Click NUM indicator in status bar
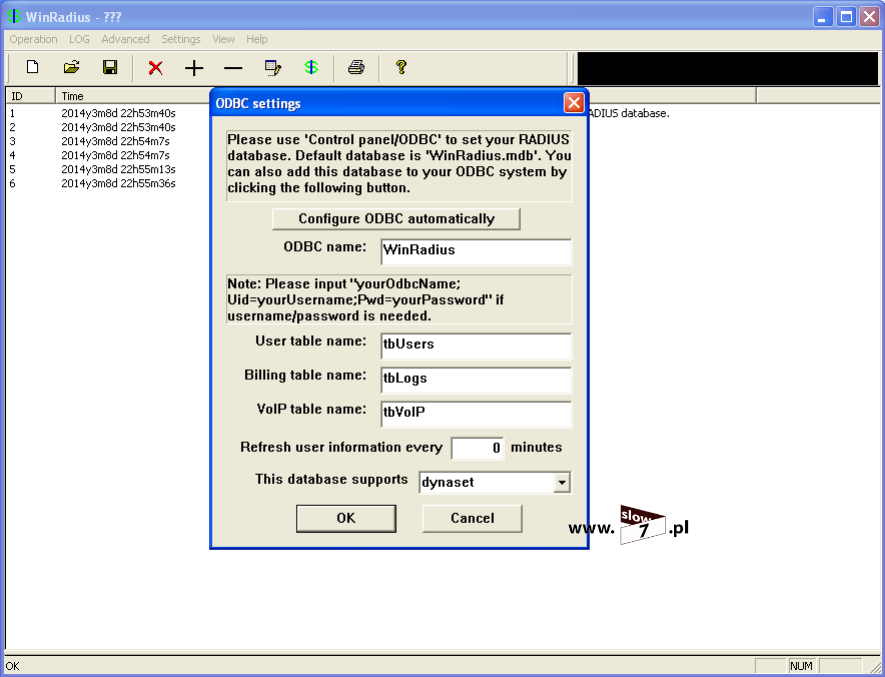885x677 pixels. coord(801,666)
